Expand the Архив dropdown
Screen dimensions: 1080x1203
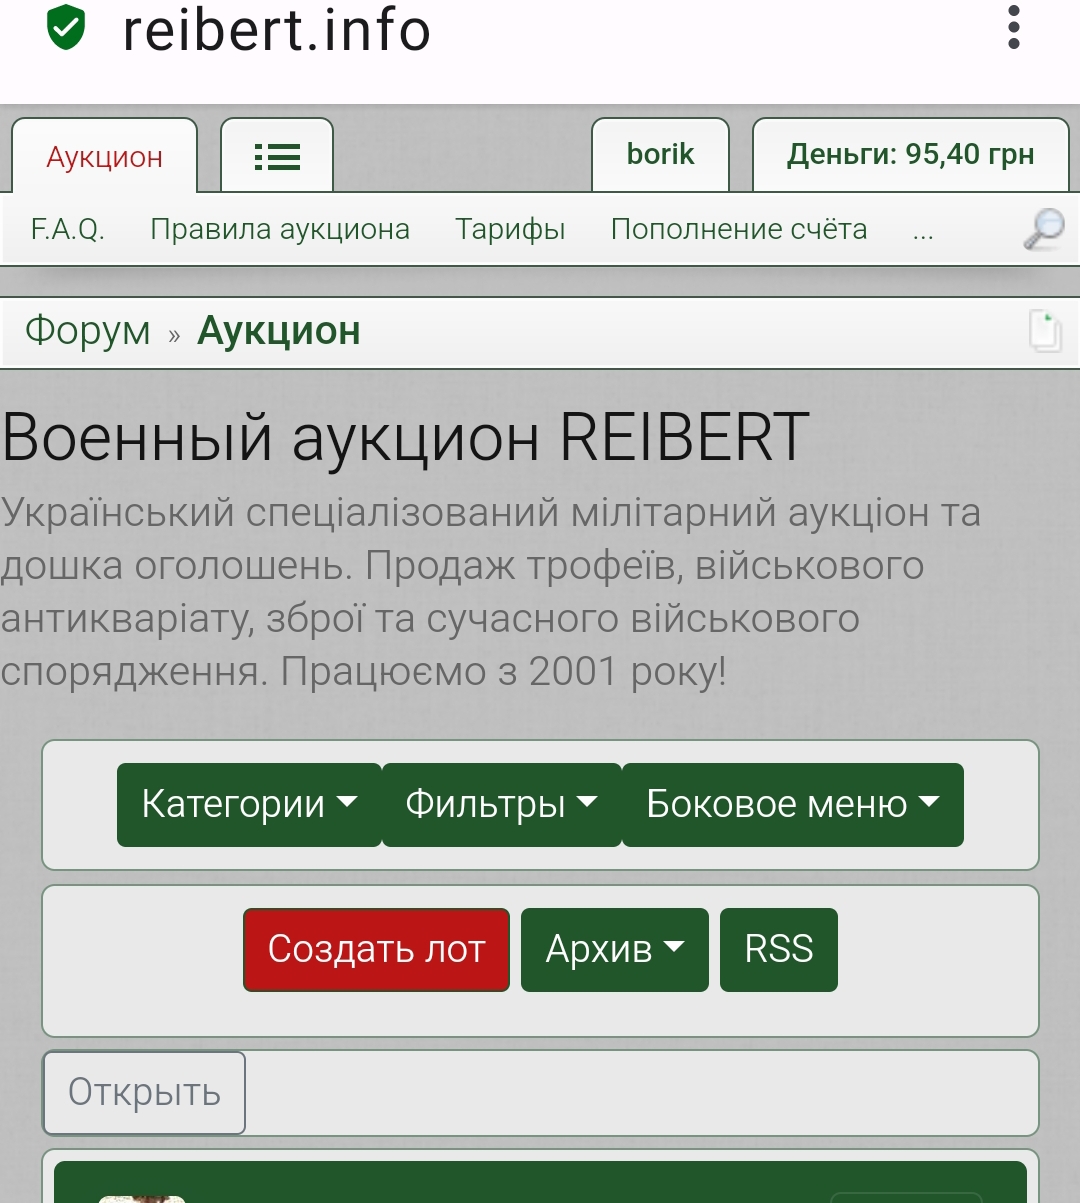click(614, 949)
